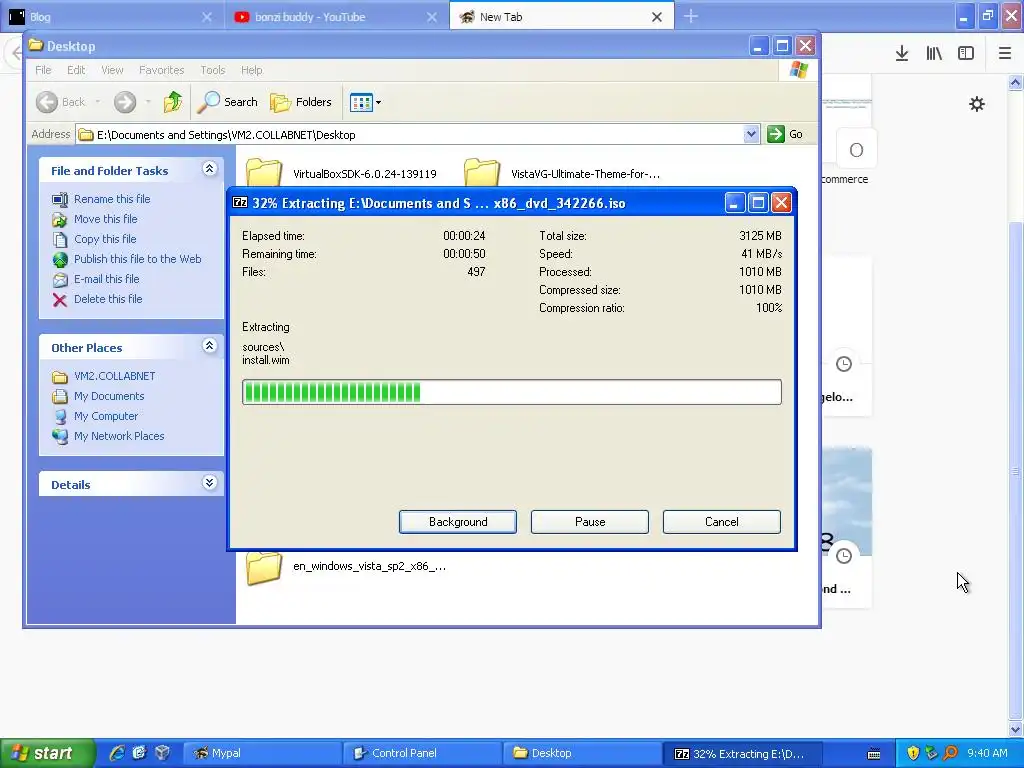The image size is (1024, 768).
Task: Open the browser hamburger menu
Action: 1005,53
